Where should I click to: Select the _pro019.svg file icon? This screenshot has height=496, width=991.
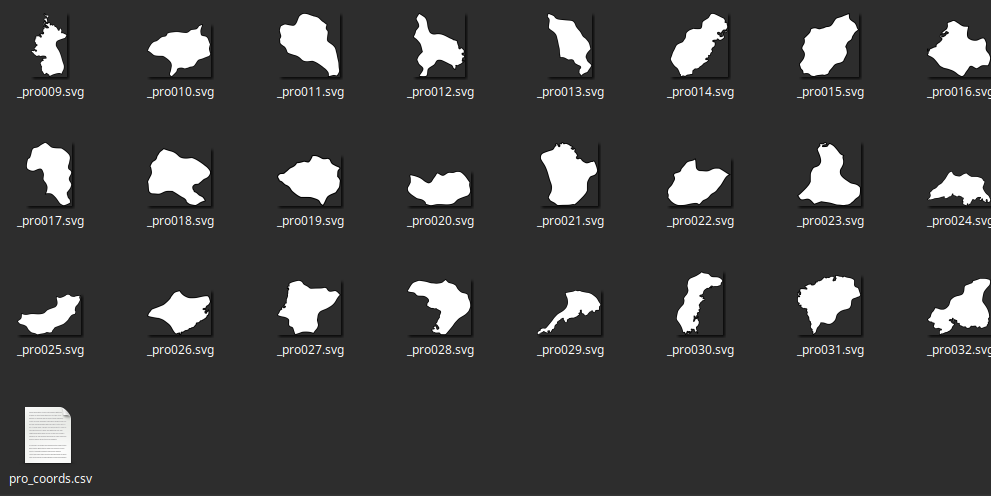pyautogui.click(x=310, y=181)
